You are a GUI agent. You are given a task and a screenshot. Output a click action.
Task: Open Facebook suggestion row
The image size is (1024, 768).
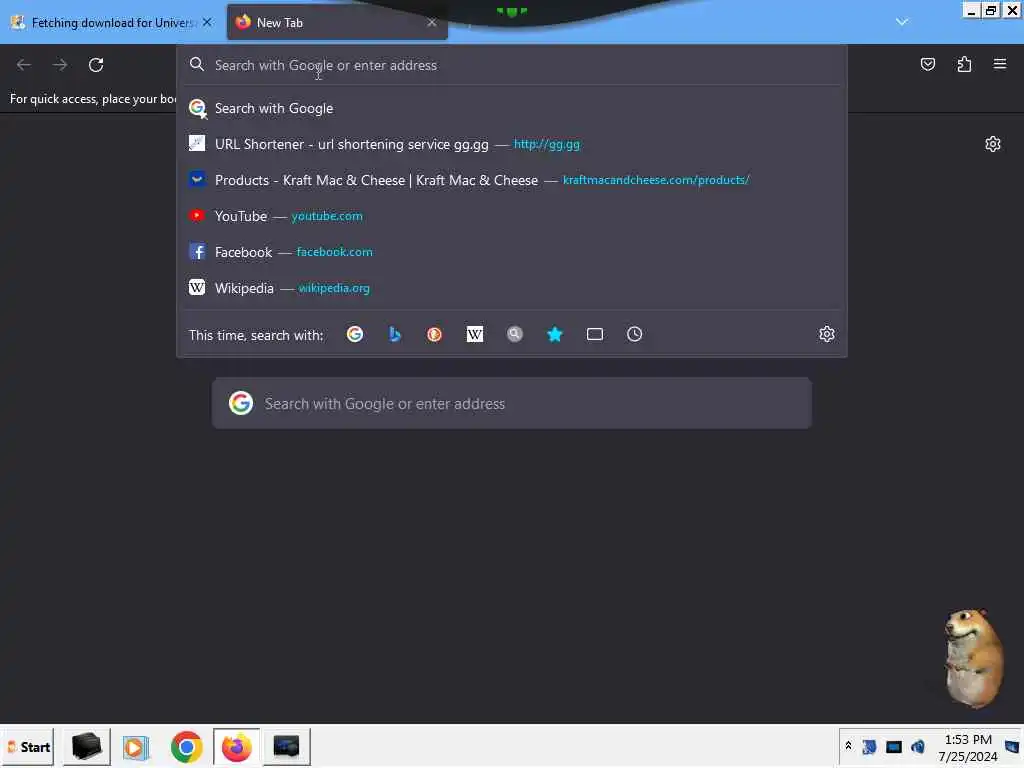coord(512,252)
